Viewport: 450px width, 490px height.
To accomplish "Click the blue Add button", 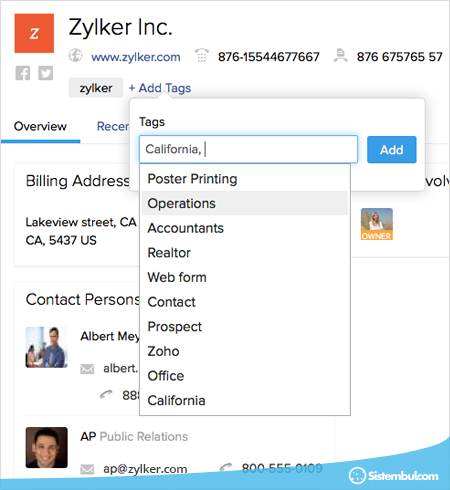I will click(392, 150).
